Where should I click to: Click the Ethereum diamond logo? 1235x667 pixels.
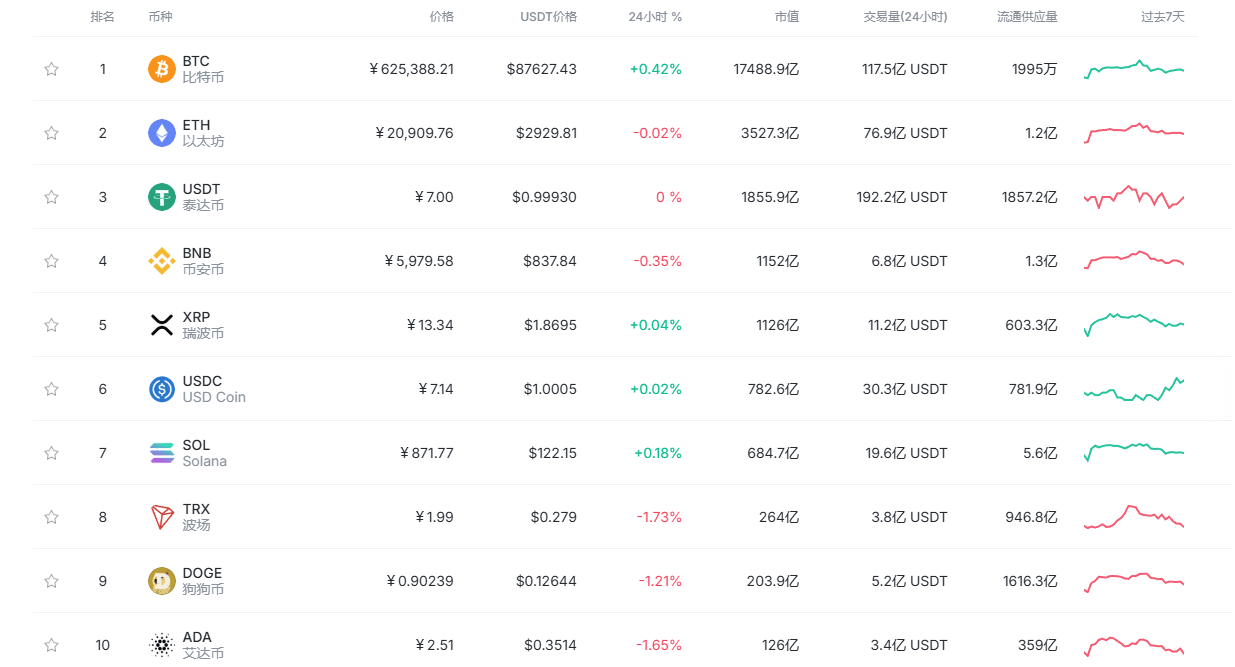(x=161, y=133)
